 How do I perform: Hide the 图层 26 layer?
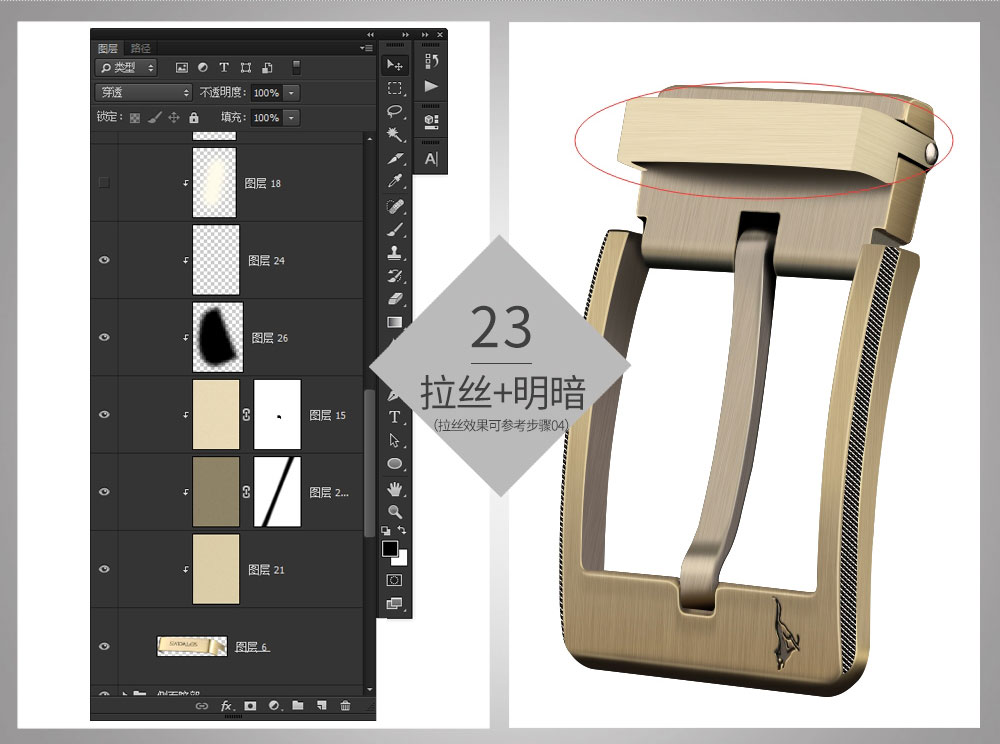point(104,338)
